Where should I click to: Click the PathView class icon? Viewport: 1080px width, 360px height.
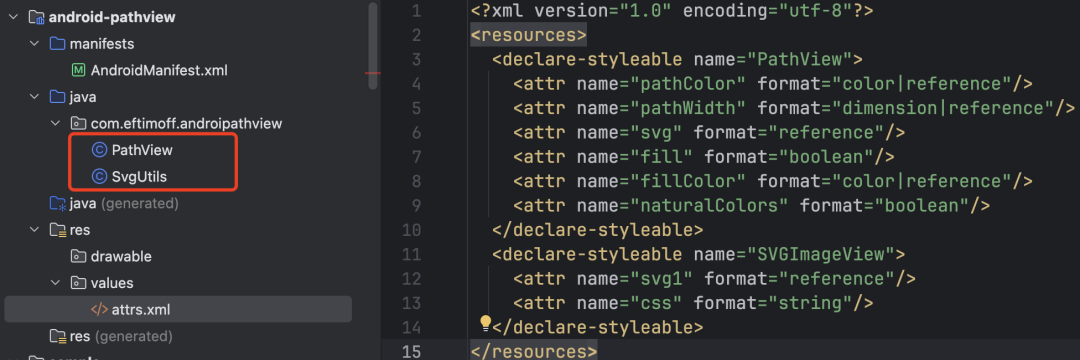[x=99, y=150]
